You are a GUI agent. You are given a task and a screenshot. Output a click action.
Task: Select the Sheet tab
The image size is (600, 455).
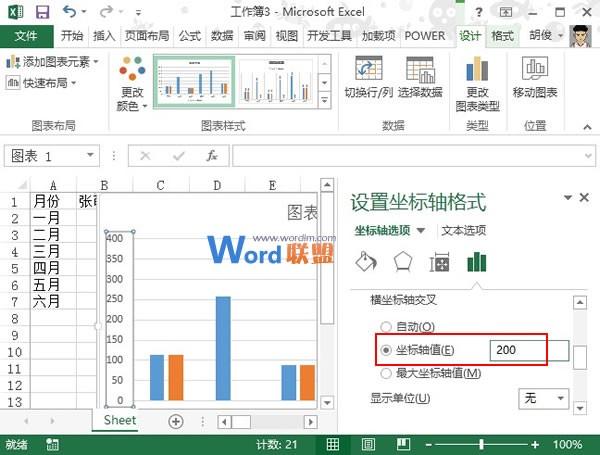click(120, 420)
